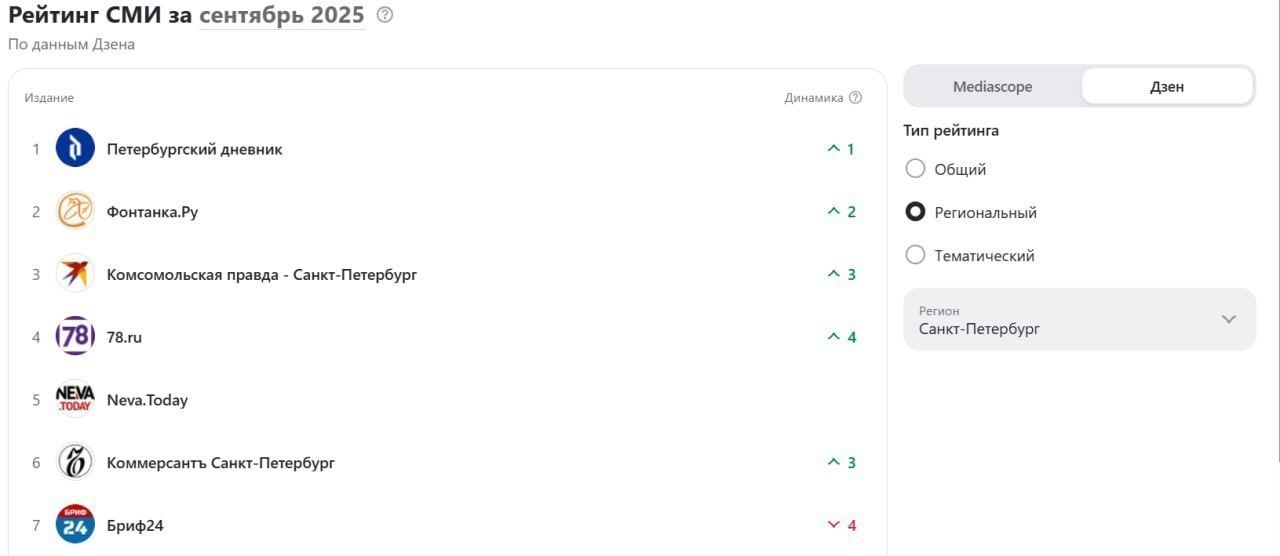1280x556 pixels.
Task: Select the Общий rating type
Action: [915, 169]
